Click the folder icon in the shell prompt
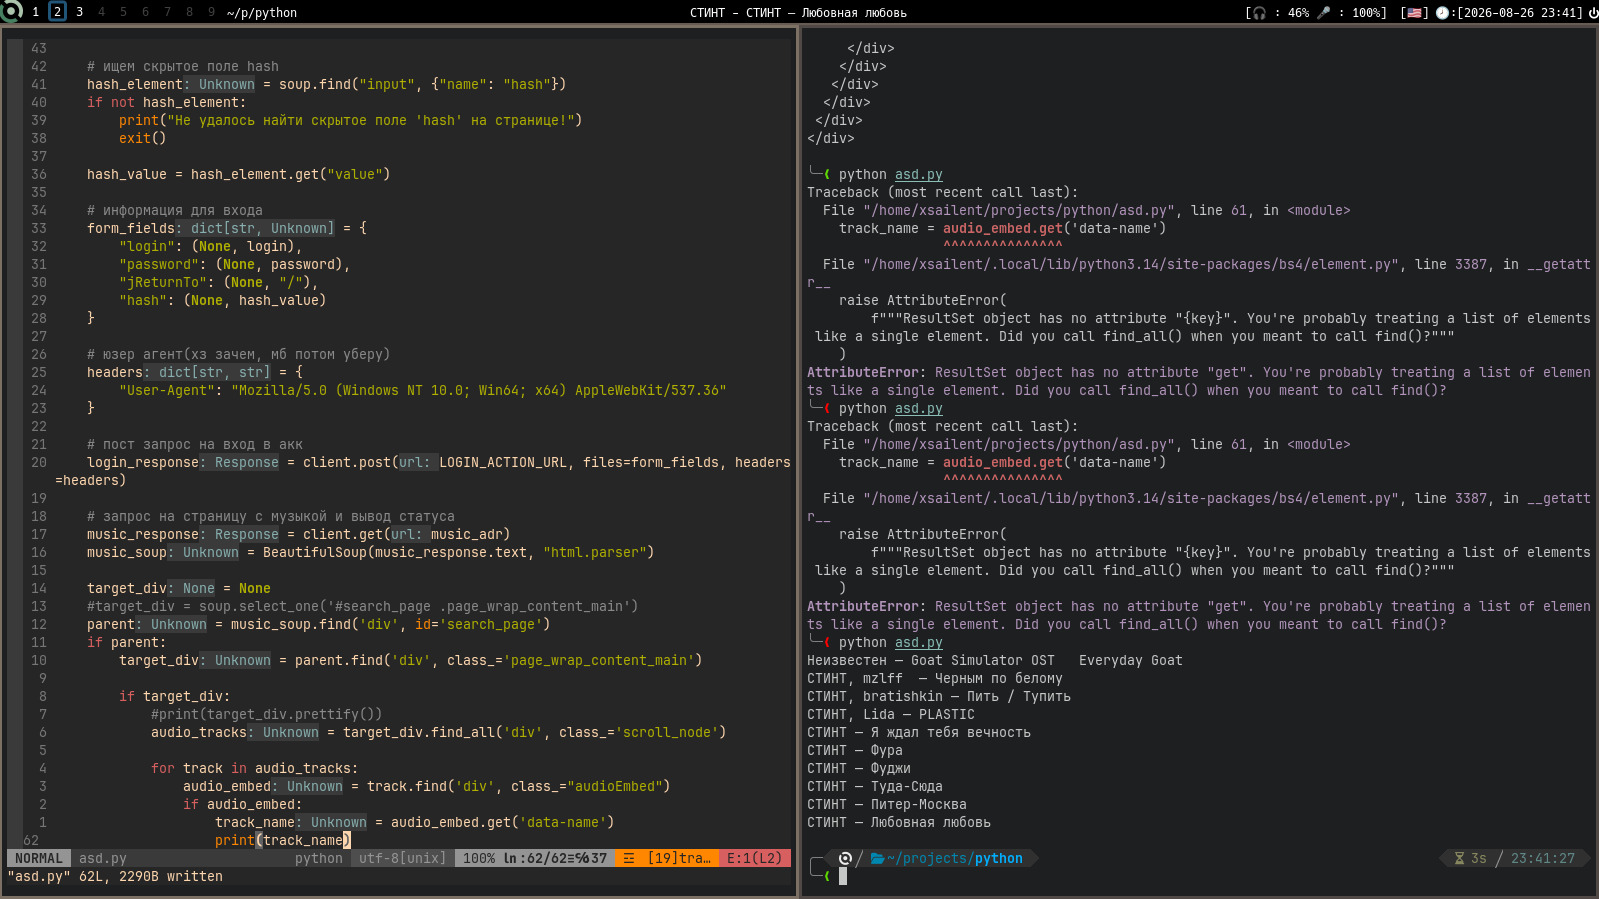 coord(877,858)
